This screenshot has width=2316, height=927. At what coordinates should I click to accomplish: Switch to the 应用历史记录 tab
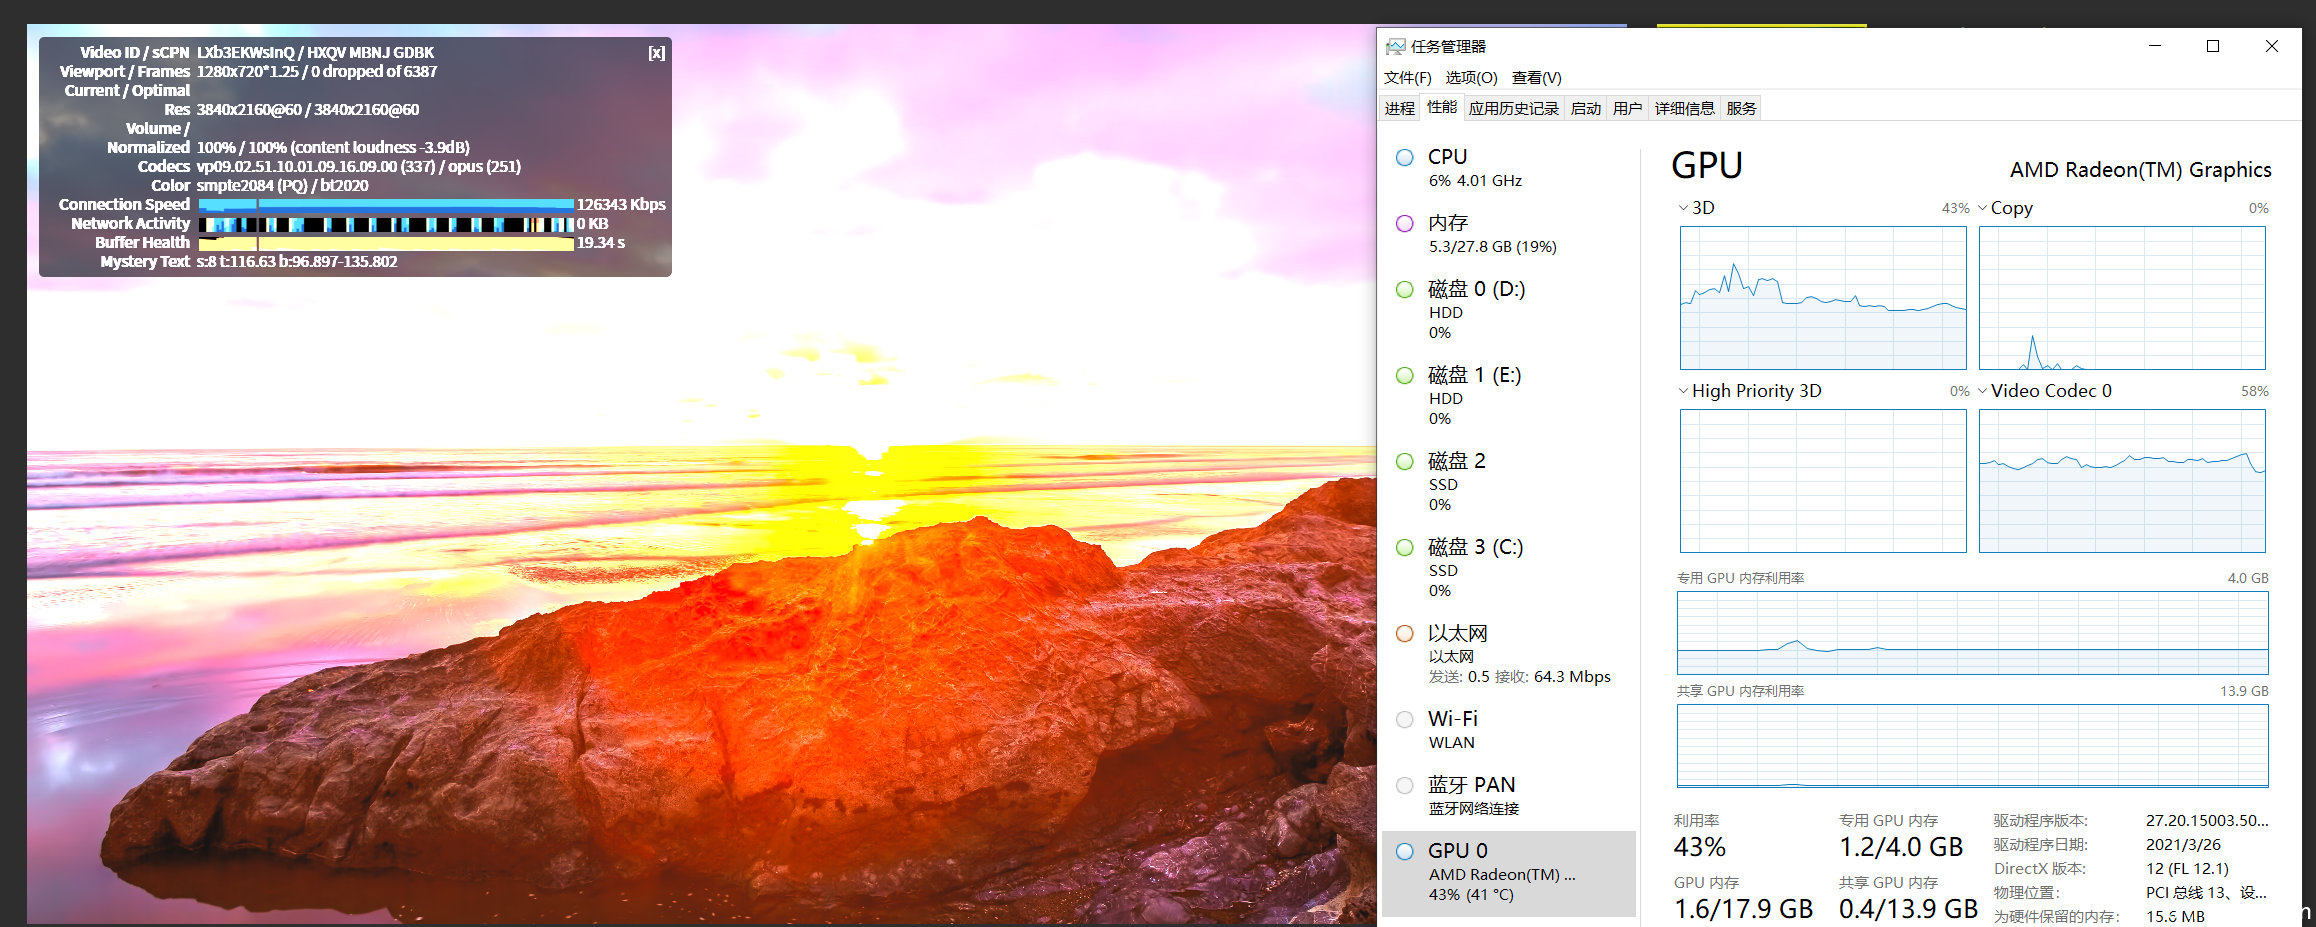[1513, 108]
